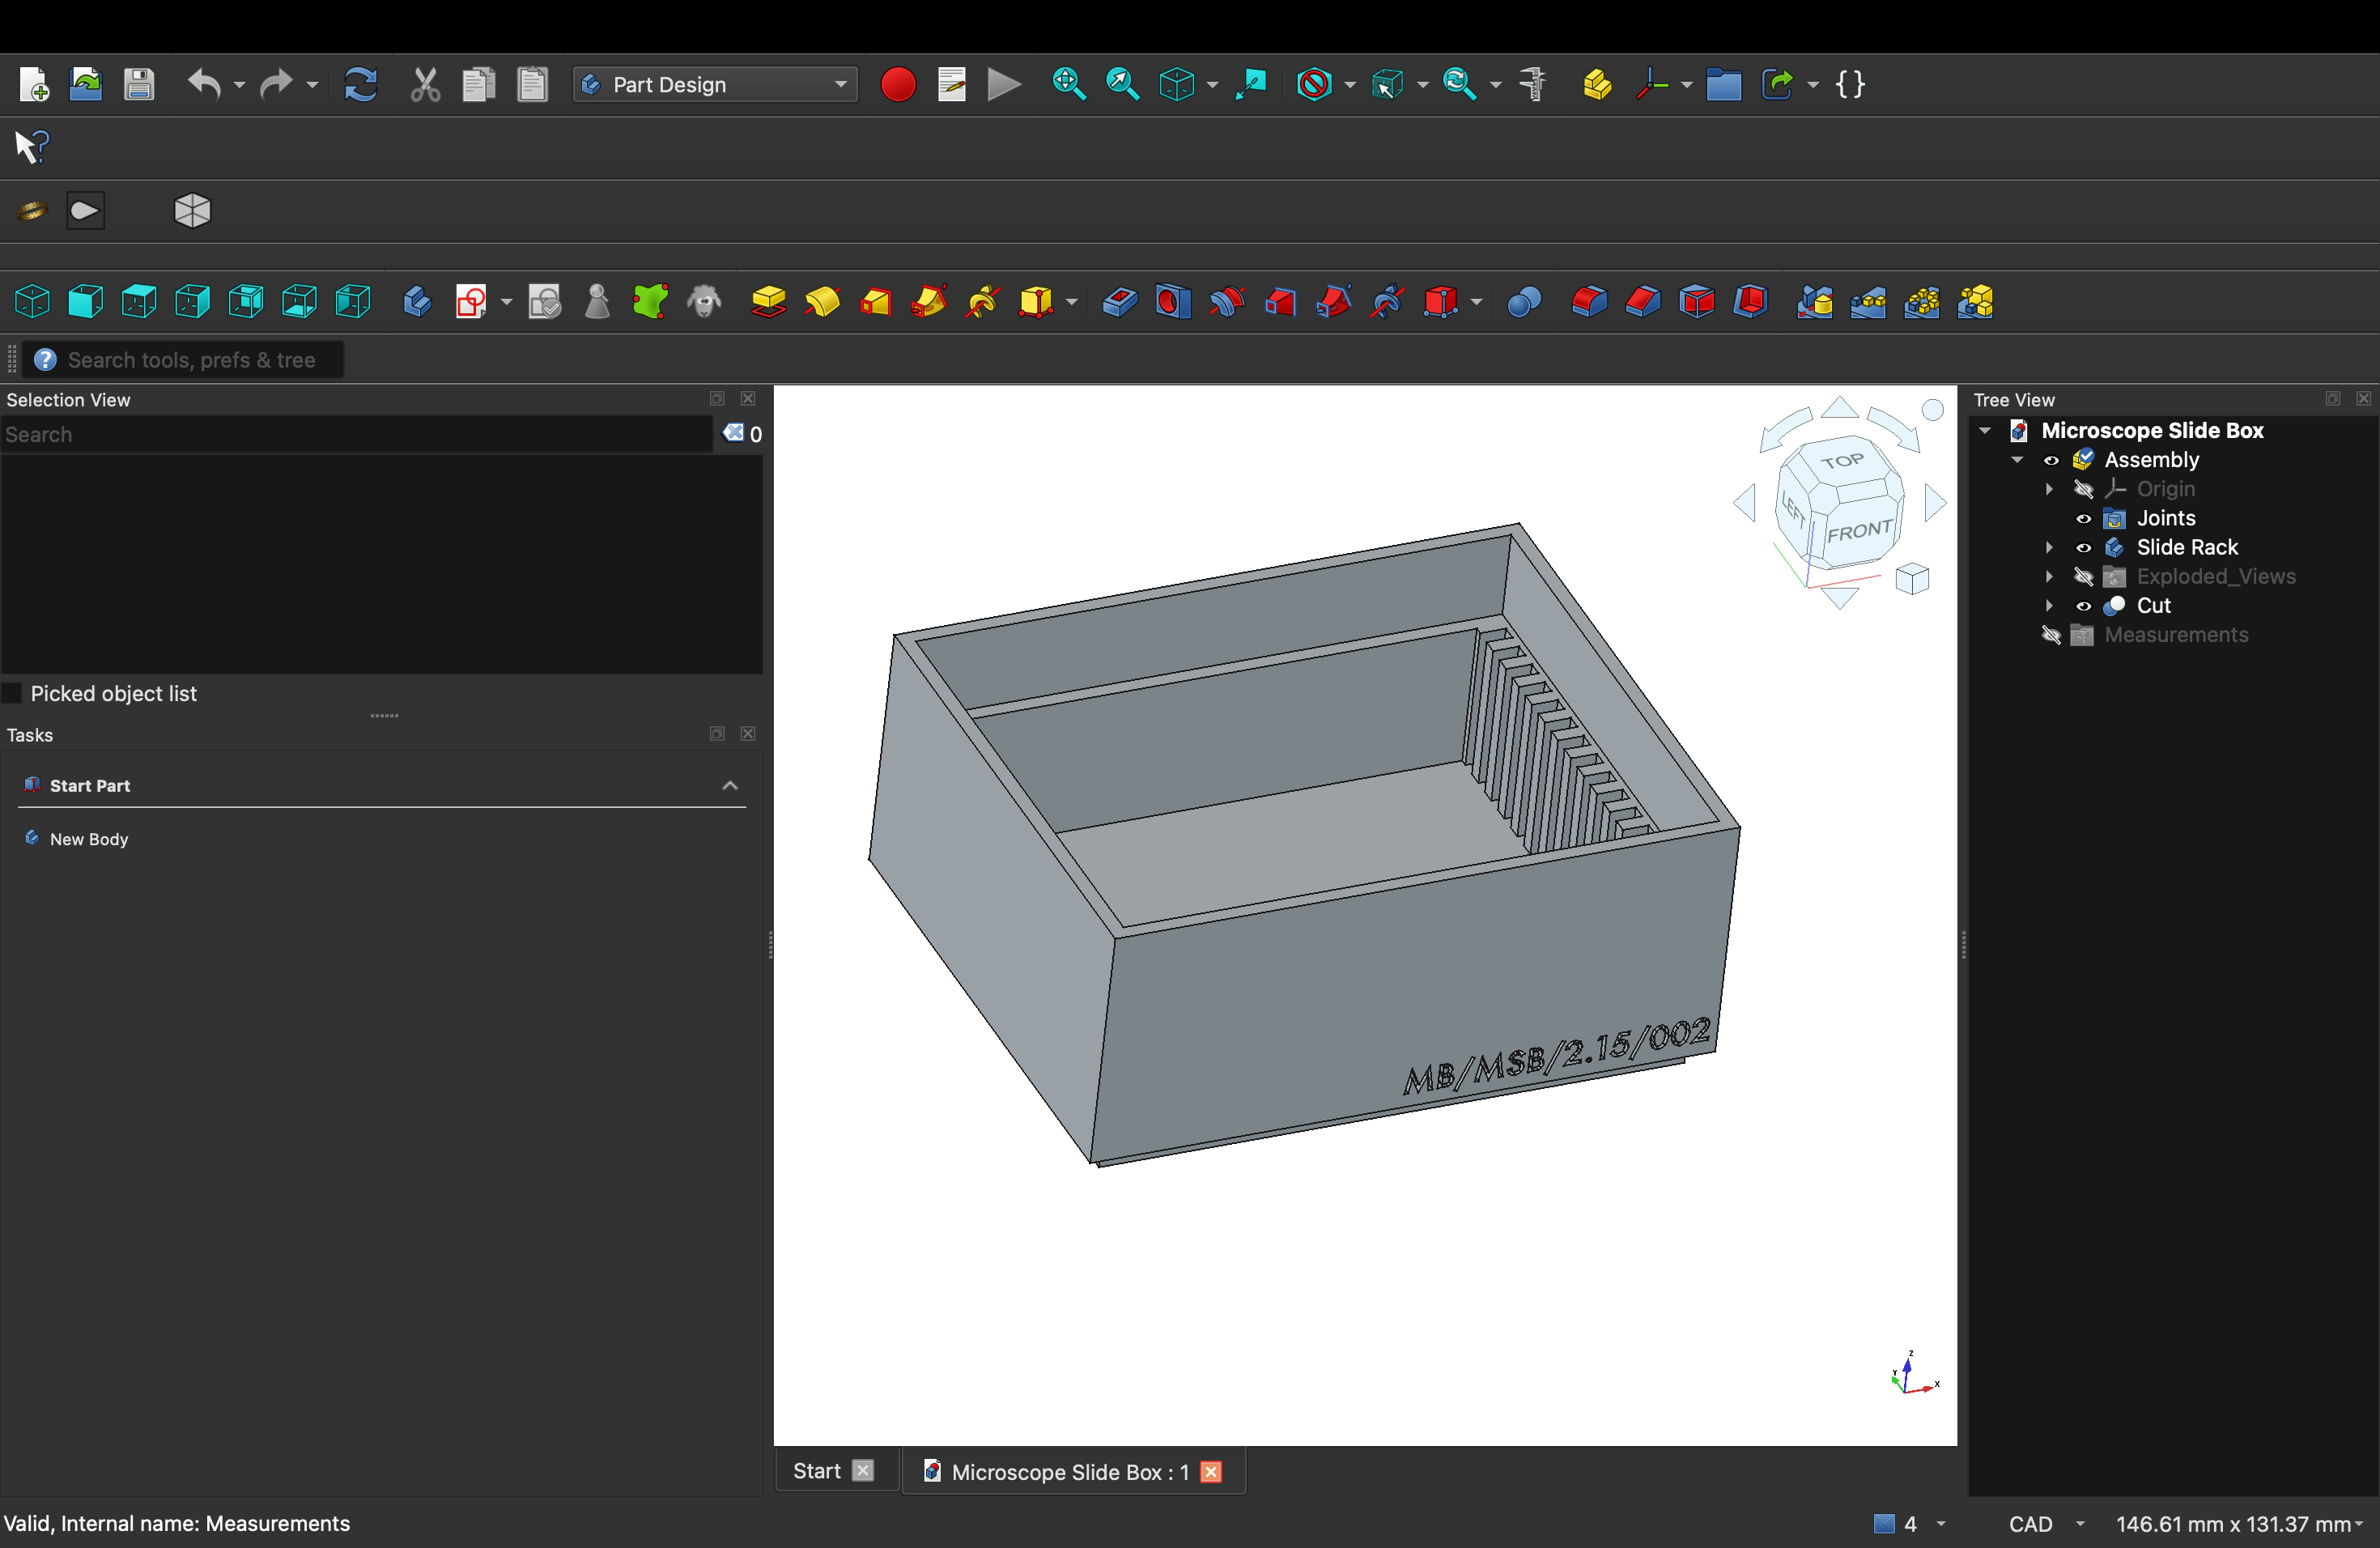This screenshot has height=1548, width=2380.
Task: Show the Measurements group
Action: point(2051,635)
